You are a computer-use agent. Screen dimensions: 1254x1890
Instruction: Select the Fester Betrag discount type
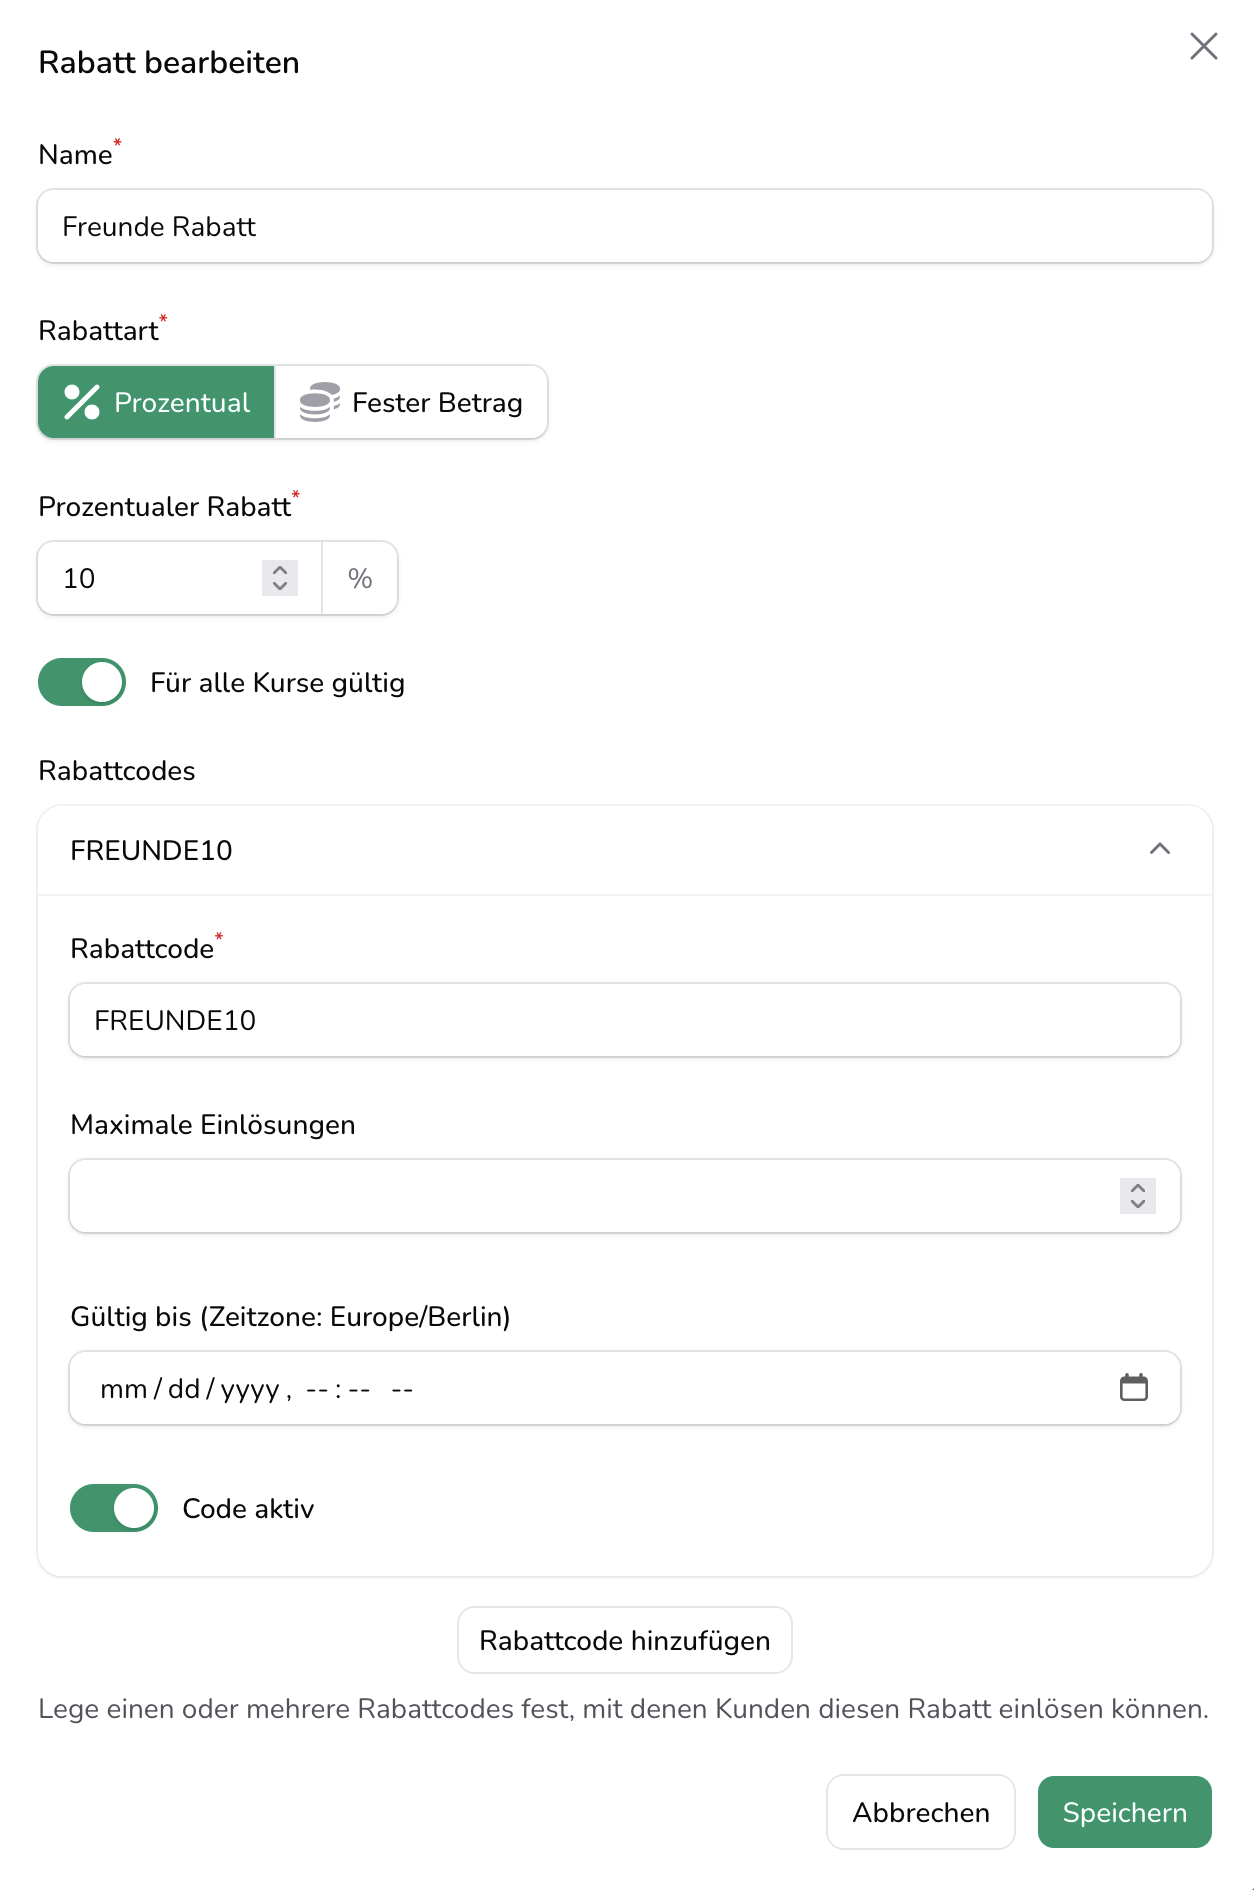411,402
